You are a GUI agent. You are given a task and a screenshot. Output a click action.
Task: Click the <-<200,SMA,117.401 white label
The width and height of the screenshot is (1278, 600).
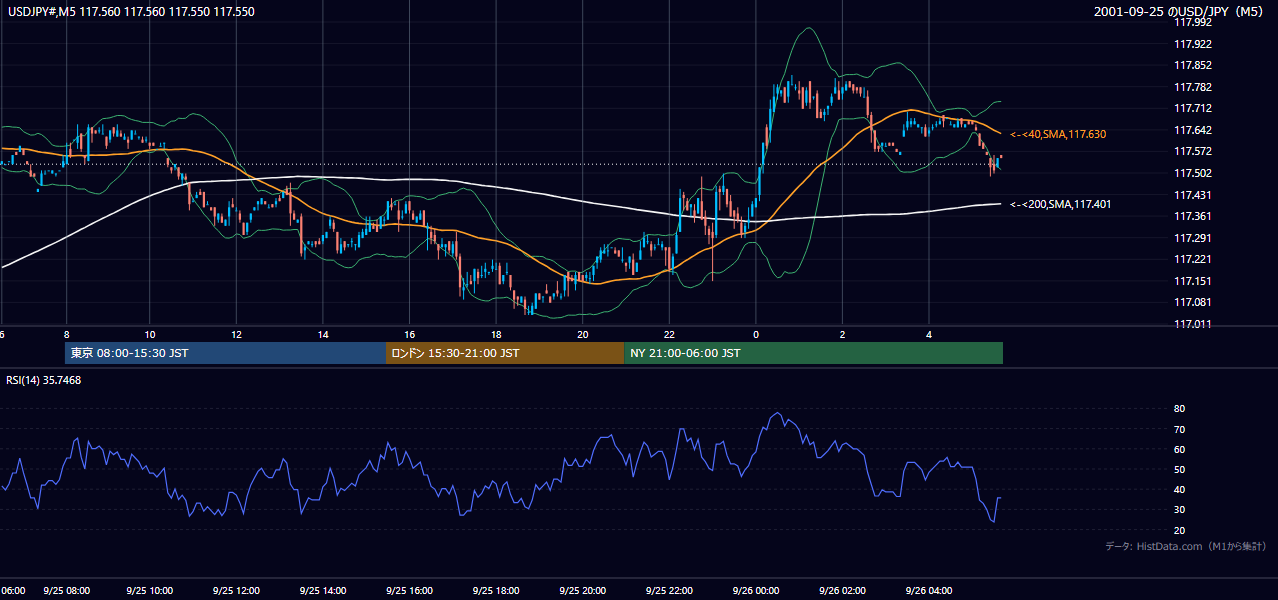click(1060, 204)
